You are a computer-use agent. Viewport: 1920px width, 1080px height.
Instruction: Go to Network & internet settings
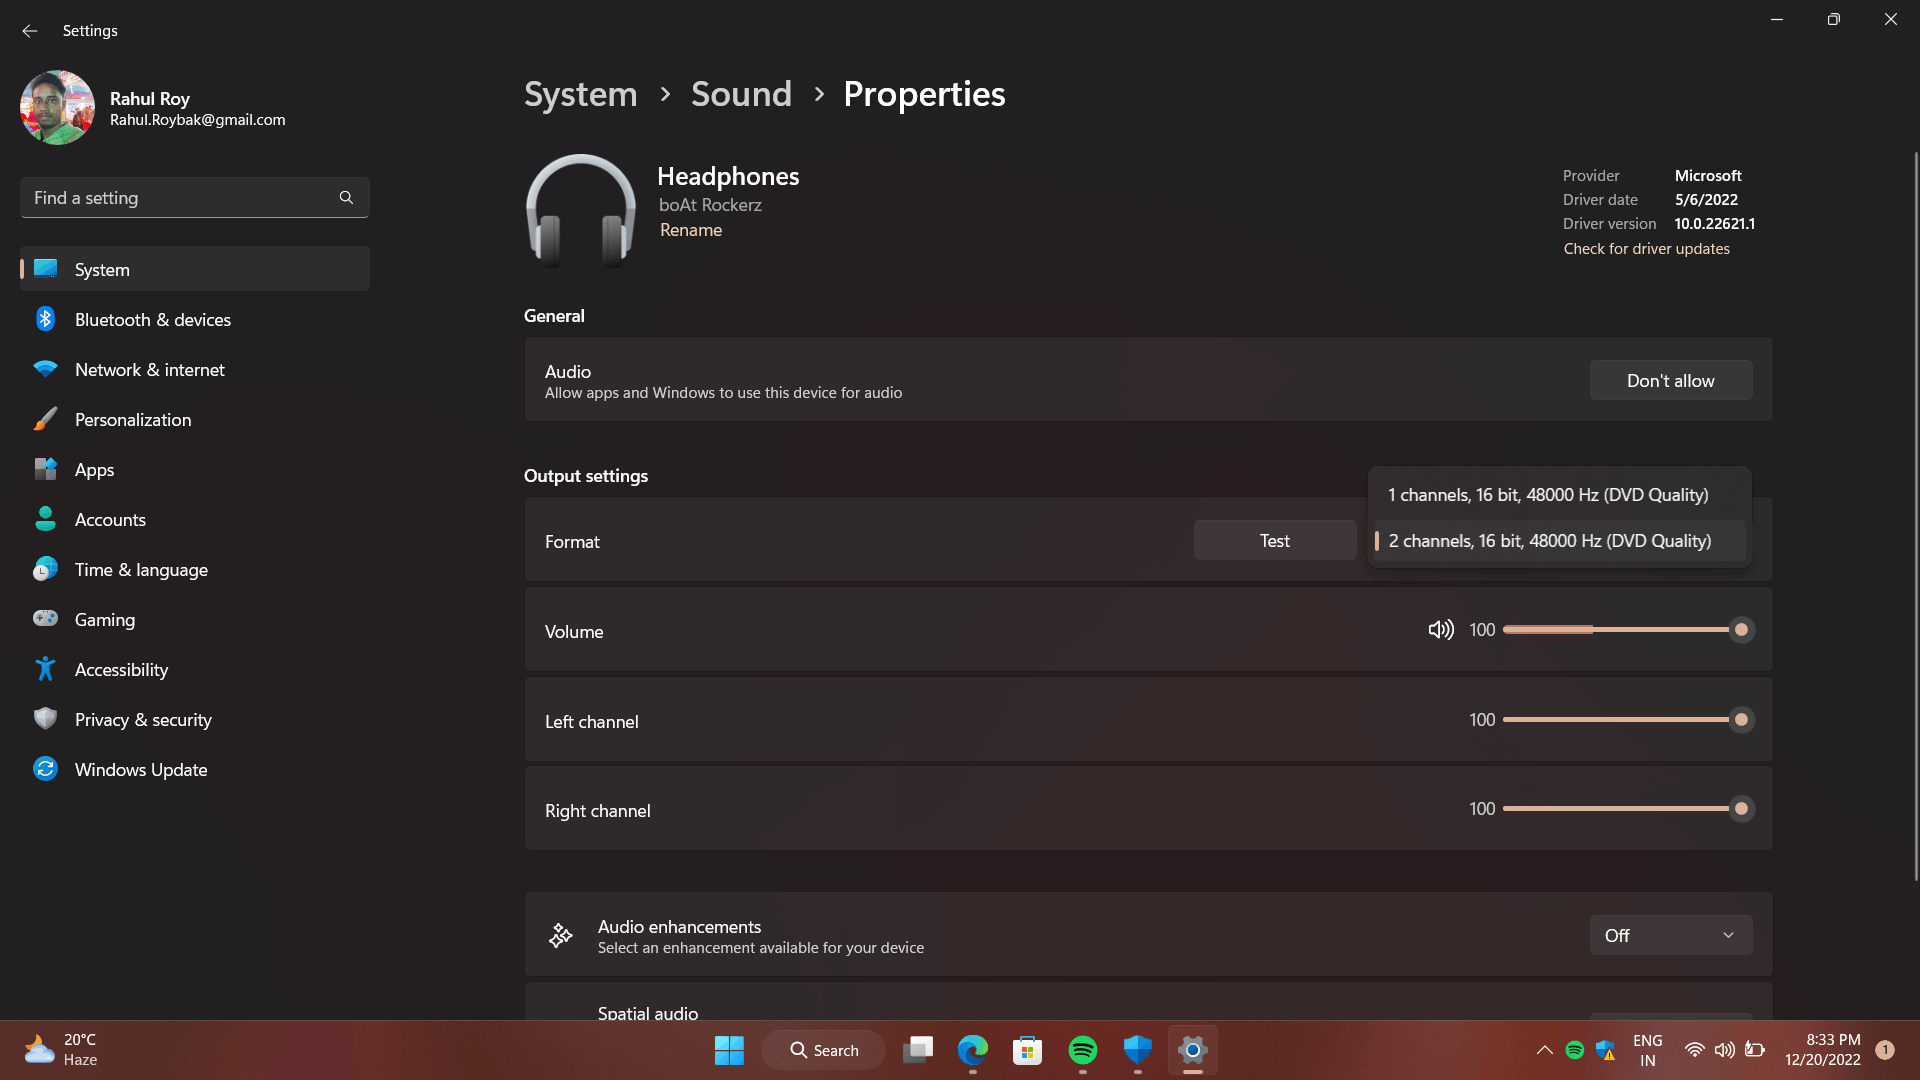(x=195, y=369)
